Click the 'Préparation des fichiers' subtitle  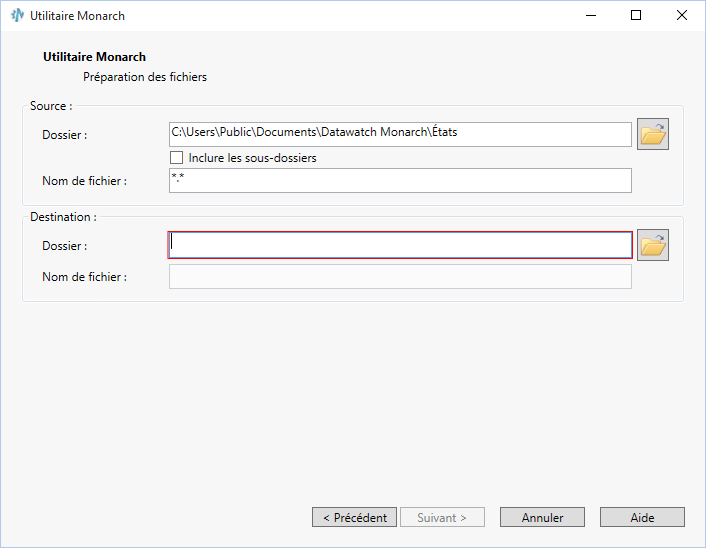tap(145, 77)
